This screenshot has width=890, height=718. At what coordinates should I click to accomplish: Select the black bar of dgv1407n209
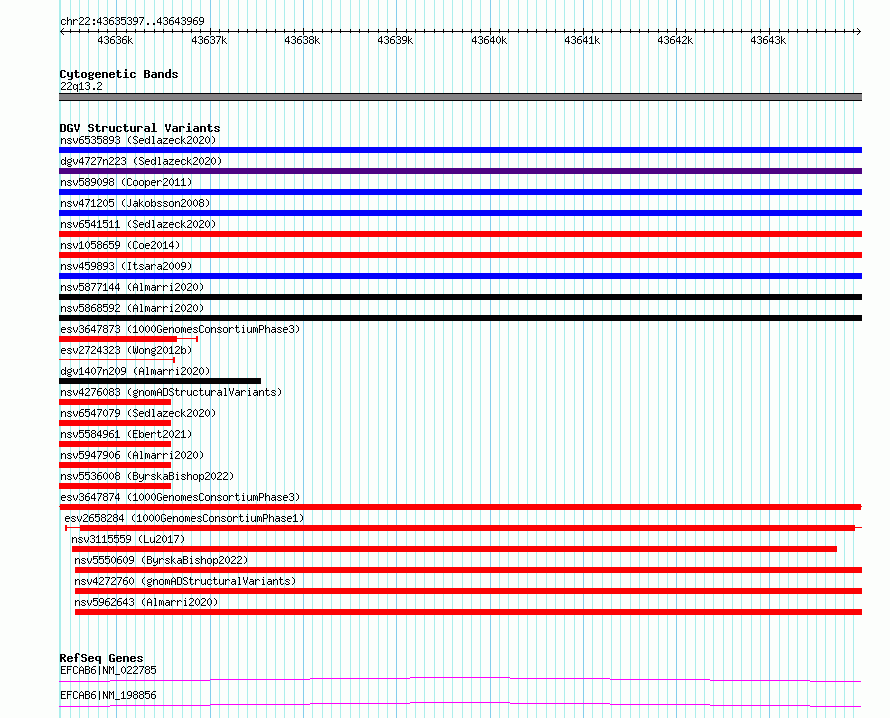point(160,381)
